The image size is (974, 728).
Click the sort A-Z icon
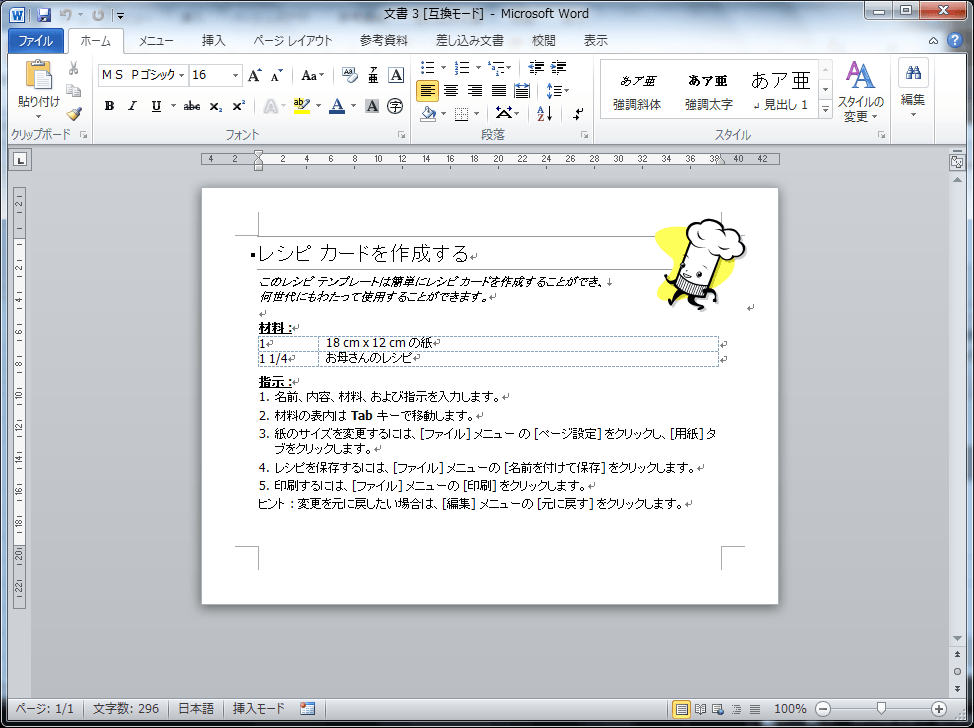[544, 113]
